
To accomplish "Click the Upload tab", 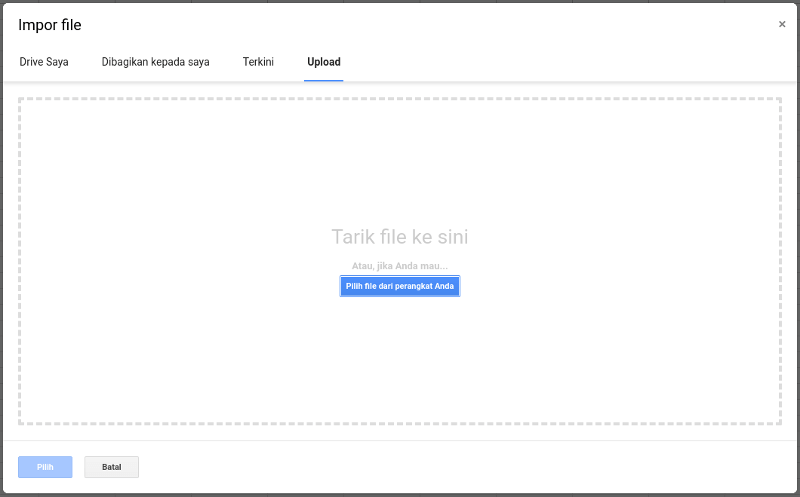I will [324, 62].
